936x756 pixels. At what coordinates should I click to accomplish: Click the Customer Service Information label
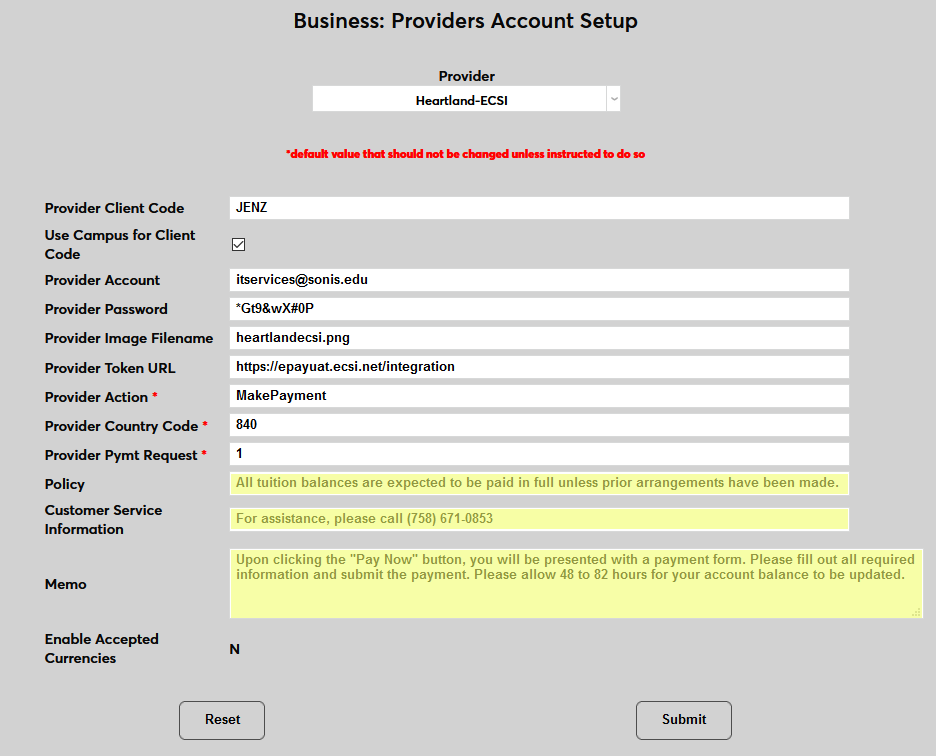103,520
